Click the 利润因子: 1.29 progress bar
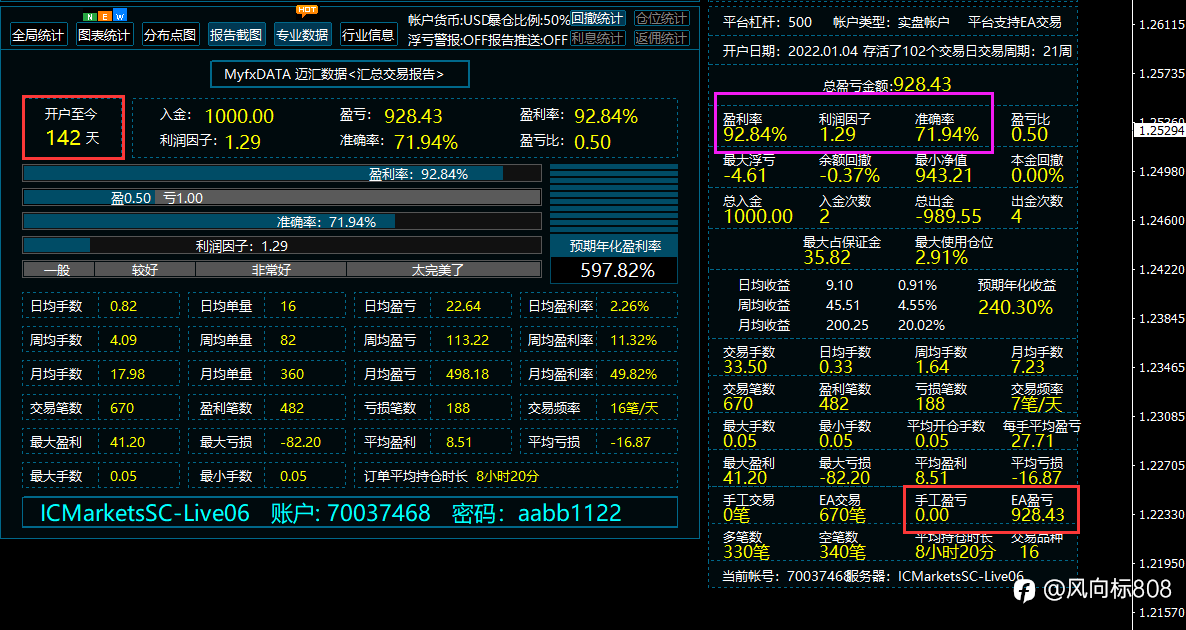The width and height of the screenshot is (1186, 630). point(282,246)
